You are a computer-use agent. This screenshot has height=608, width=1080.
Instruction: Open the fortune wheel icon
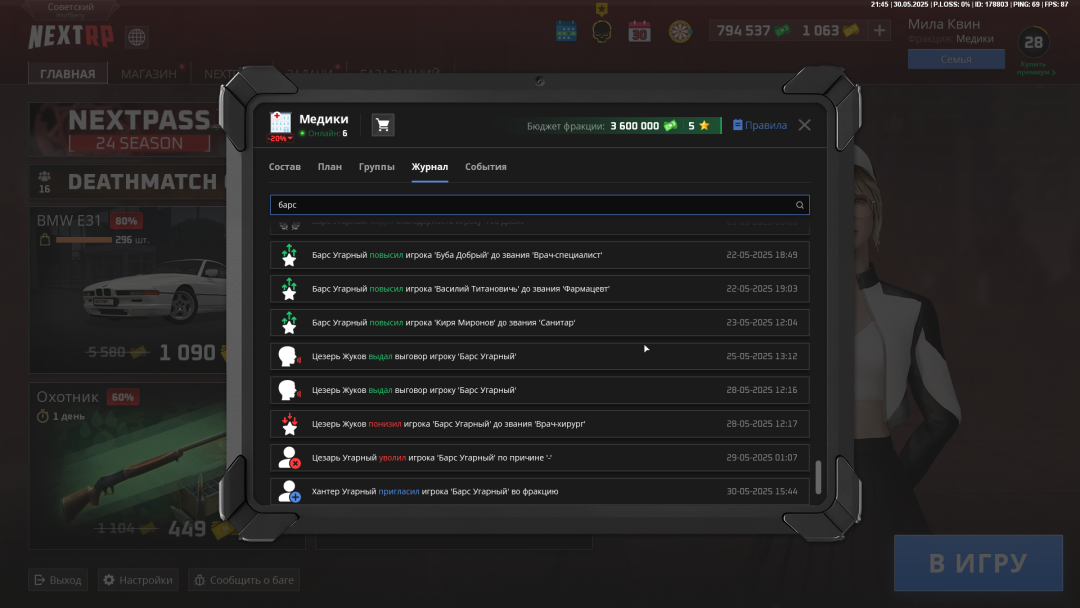pos(680,32)
